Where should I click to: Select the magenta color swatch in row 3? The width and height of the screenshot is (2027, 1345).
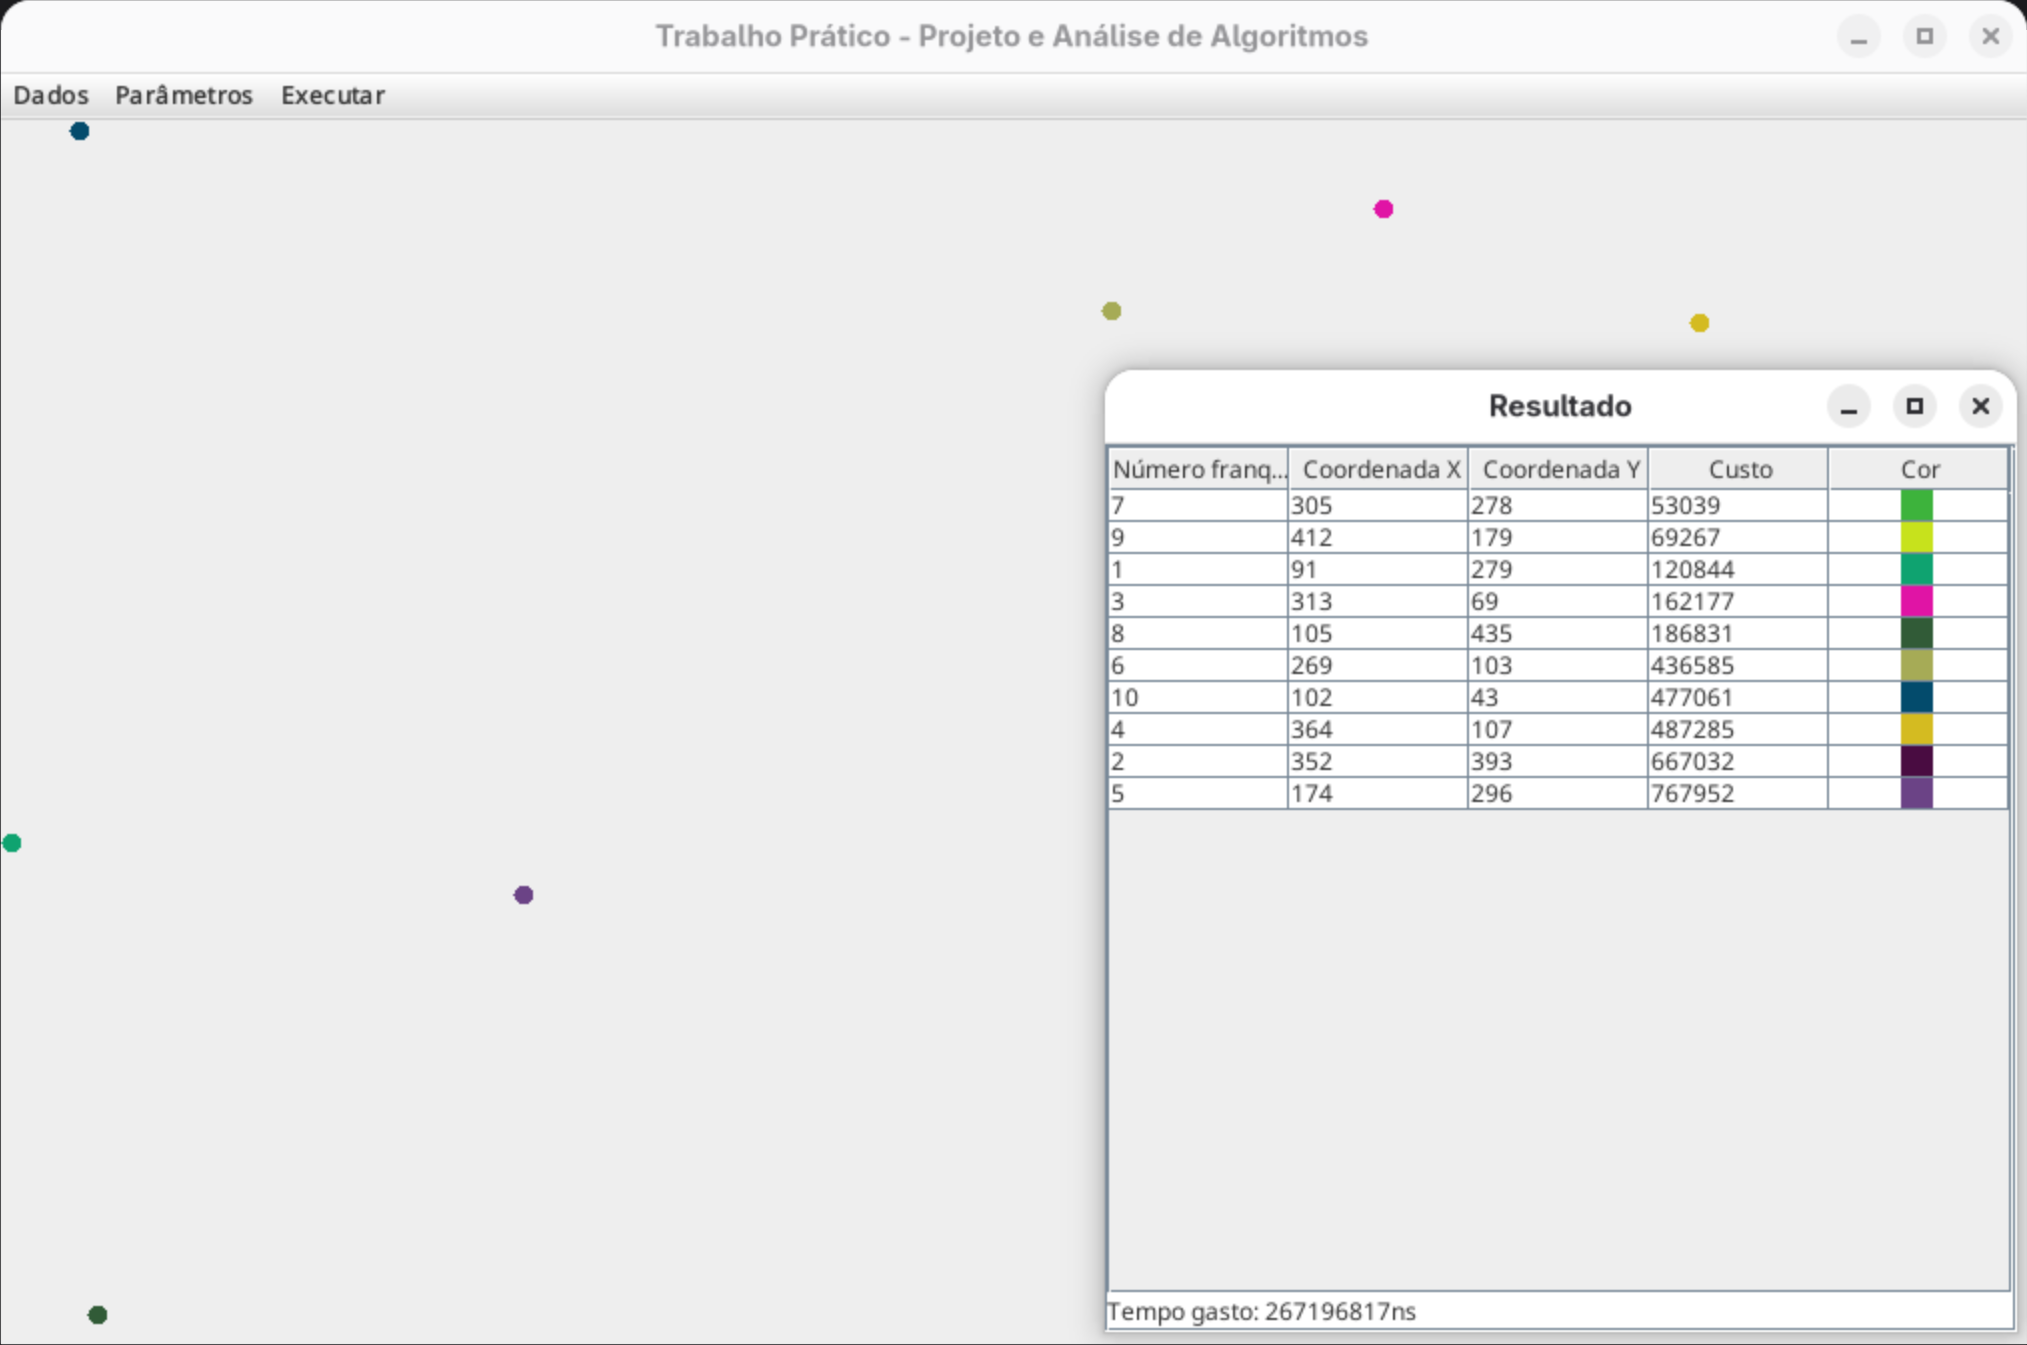(1916, 601)
